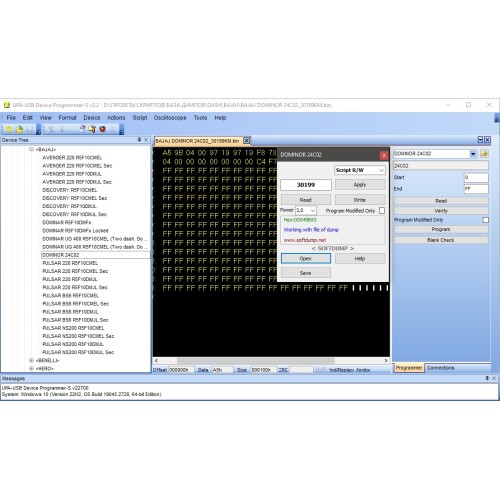Expand the BENELLI tree node
This screenshot has width=500, height=500.
pyautogui.click(x=31, y=360)
